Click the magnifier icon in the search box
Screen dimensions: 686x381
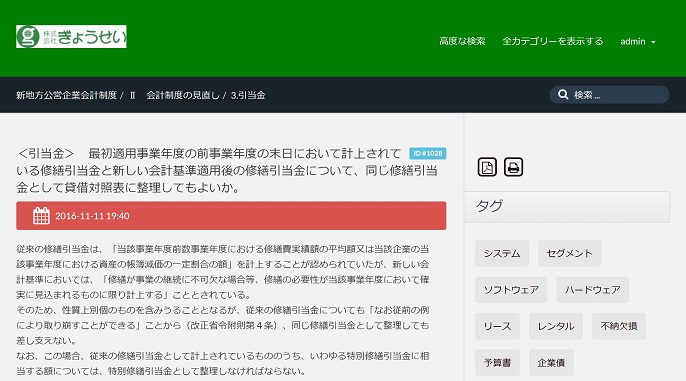coord(563,94)
